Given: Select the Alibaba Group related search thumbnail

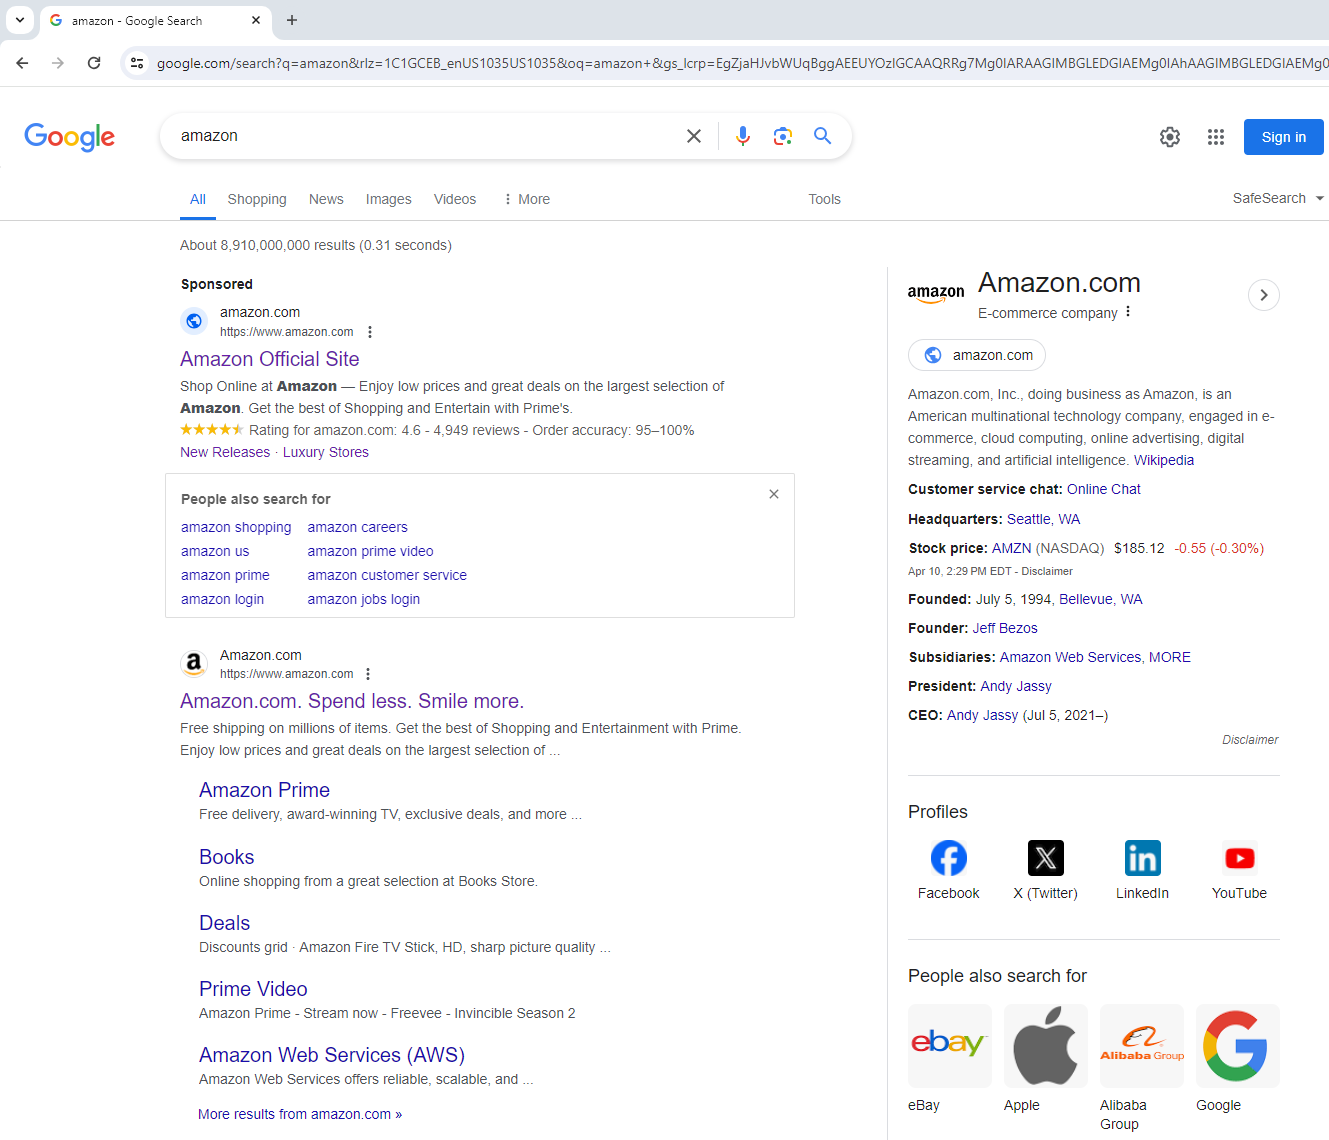Looking at the screenshot, I should [1142, 1046].
